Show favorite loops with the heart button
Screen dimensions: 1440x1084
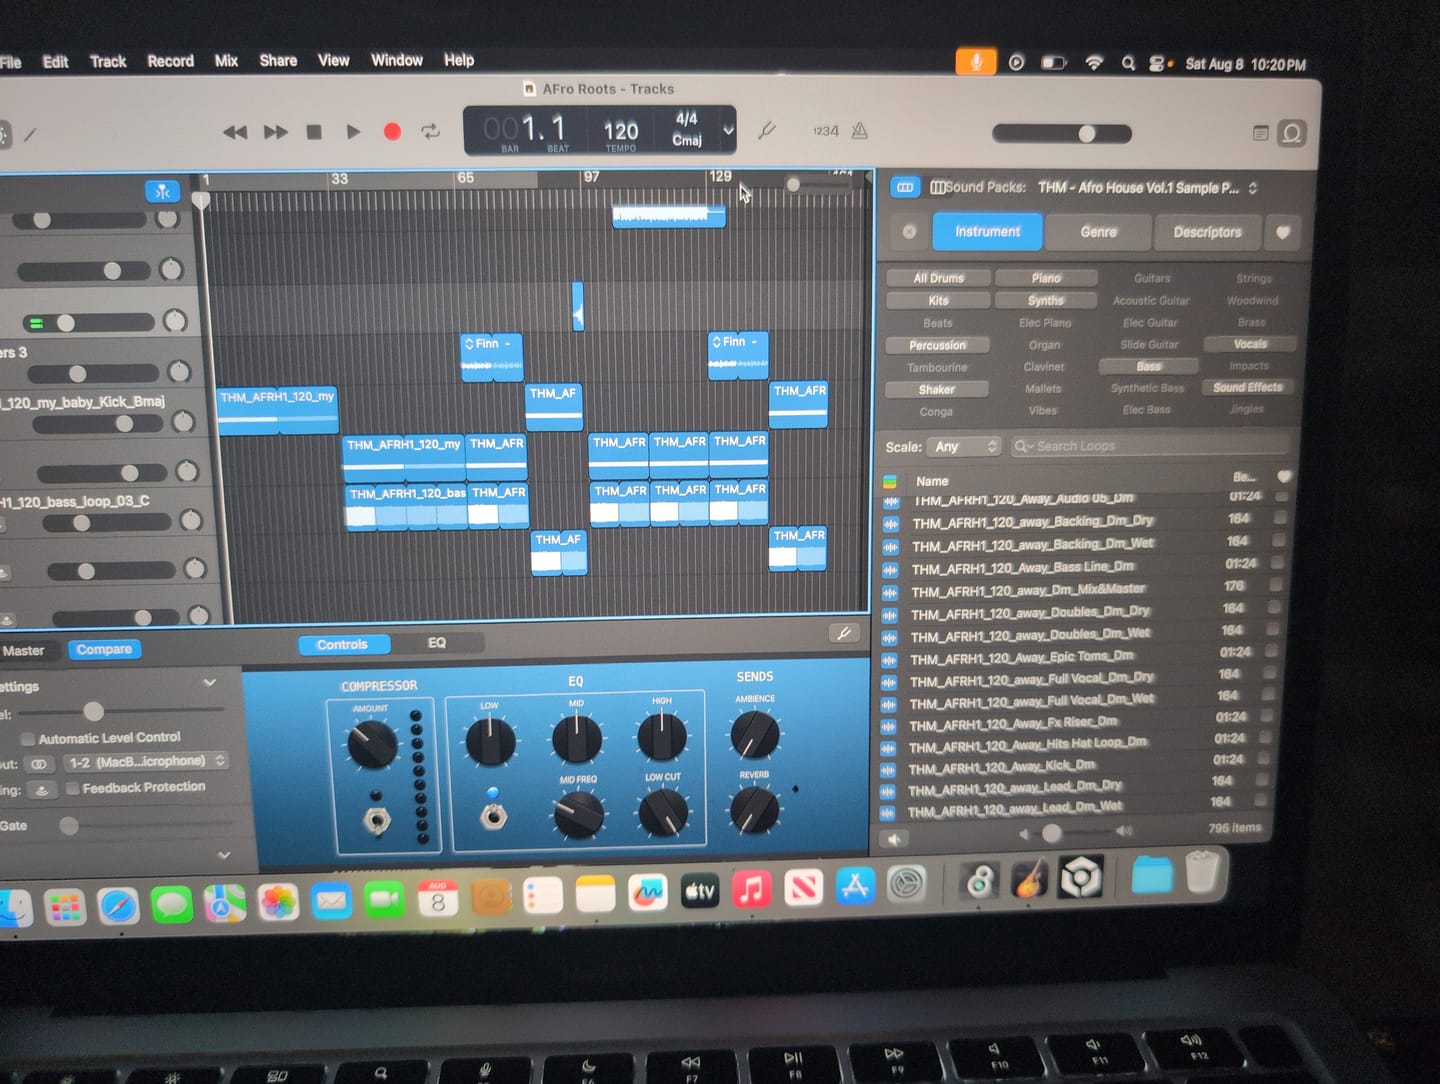(x=1282, y=232)
